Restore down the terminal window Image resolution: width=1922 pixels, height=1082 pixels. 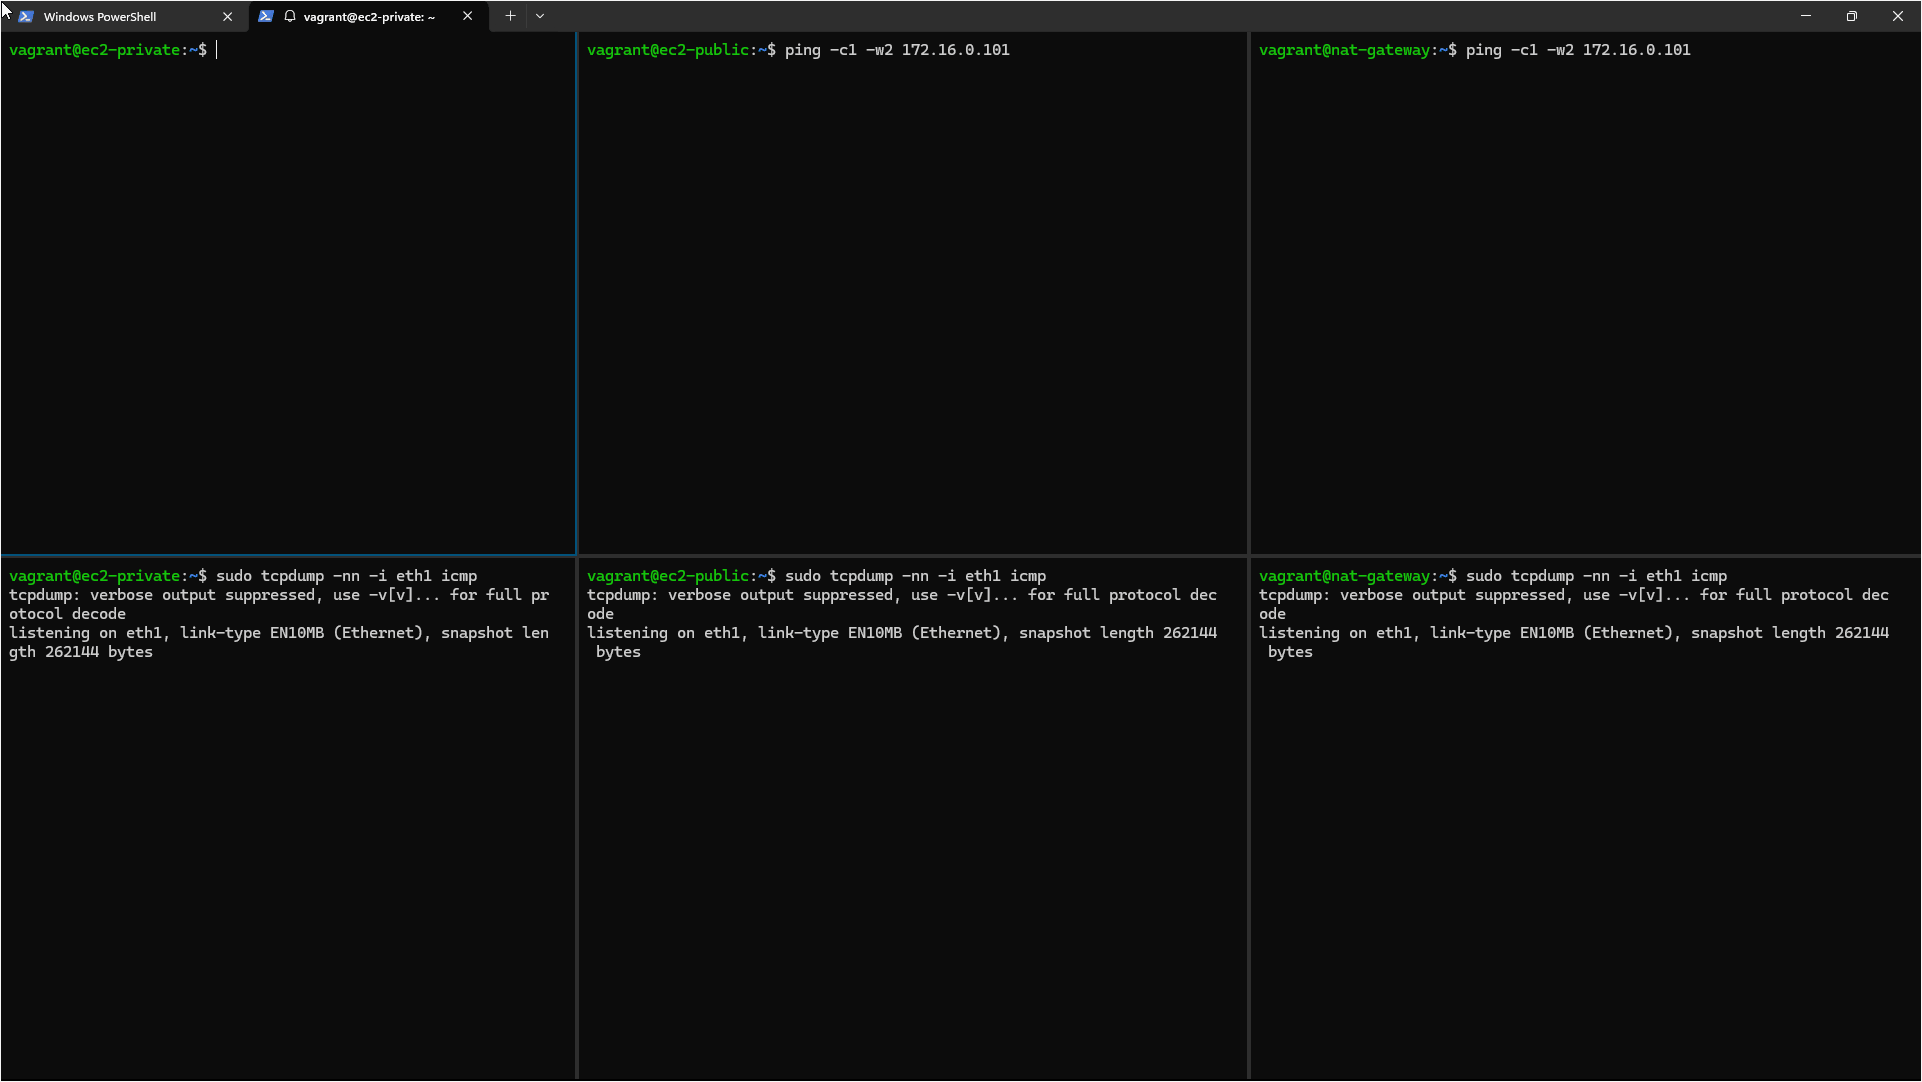click(x=1852, y=16)
